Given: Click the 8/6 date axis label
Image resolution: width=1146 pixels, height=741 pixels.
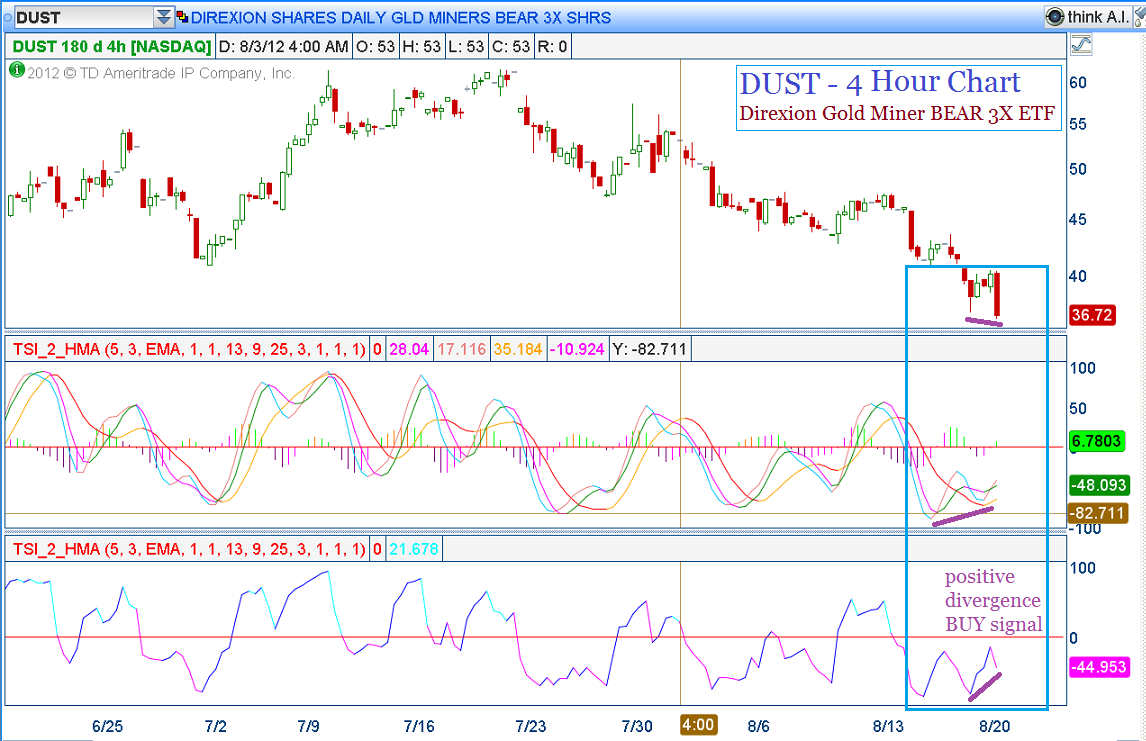Looking at the screenshot, I should 759,726.
